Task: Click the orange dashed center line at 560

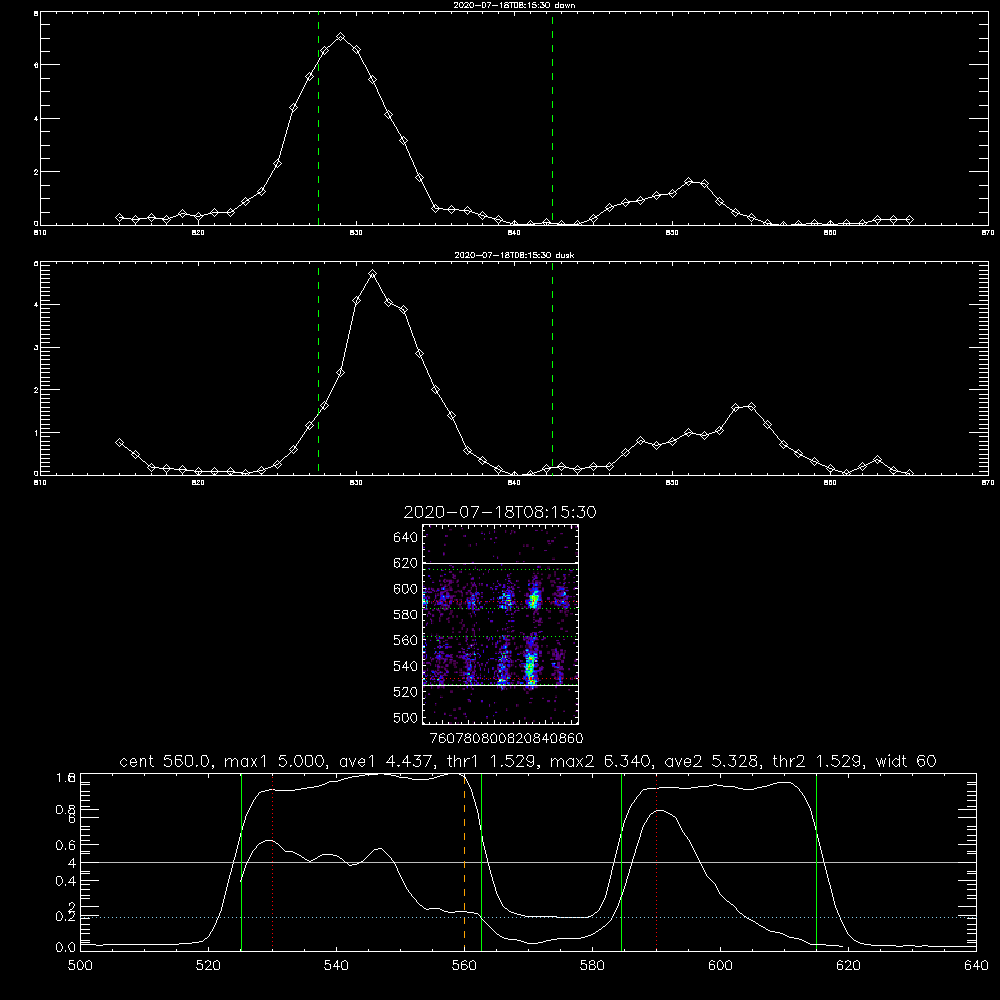Action: click(x=464, y=862)
